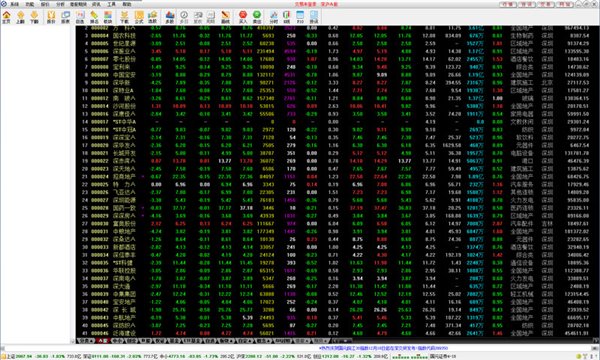The height and width of the screenshot is (360, 600).
Task: Click the tab-strip horizontal scroll control
Action: (x=342, y=340)
